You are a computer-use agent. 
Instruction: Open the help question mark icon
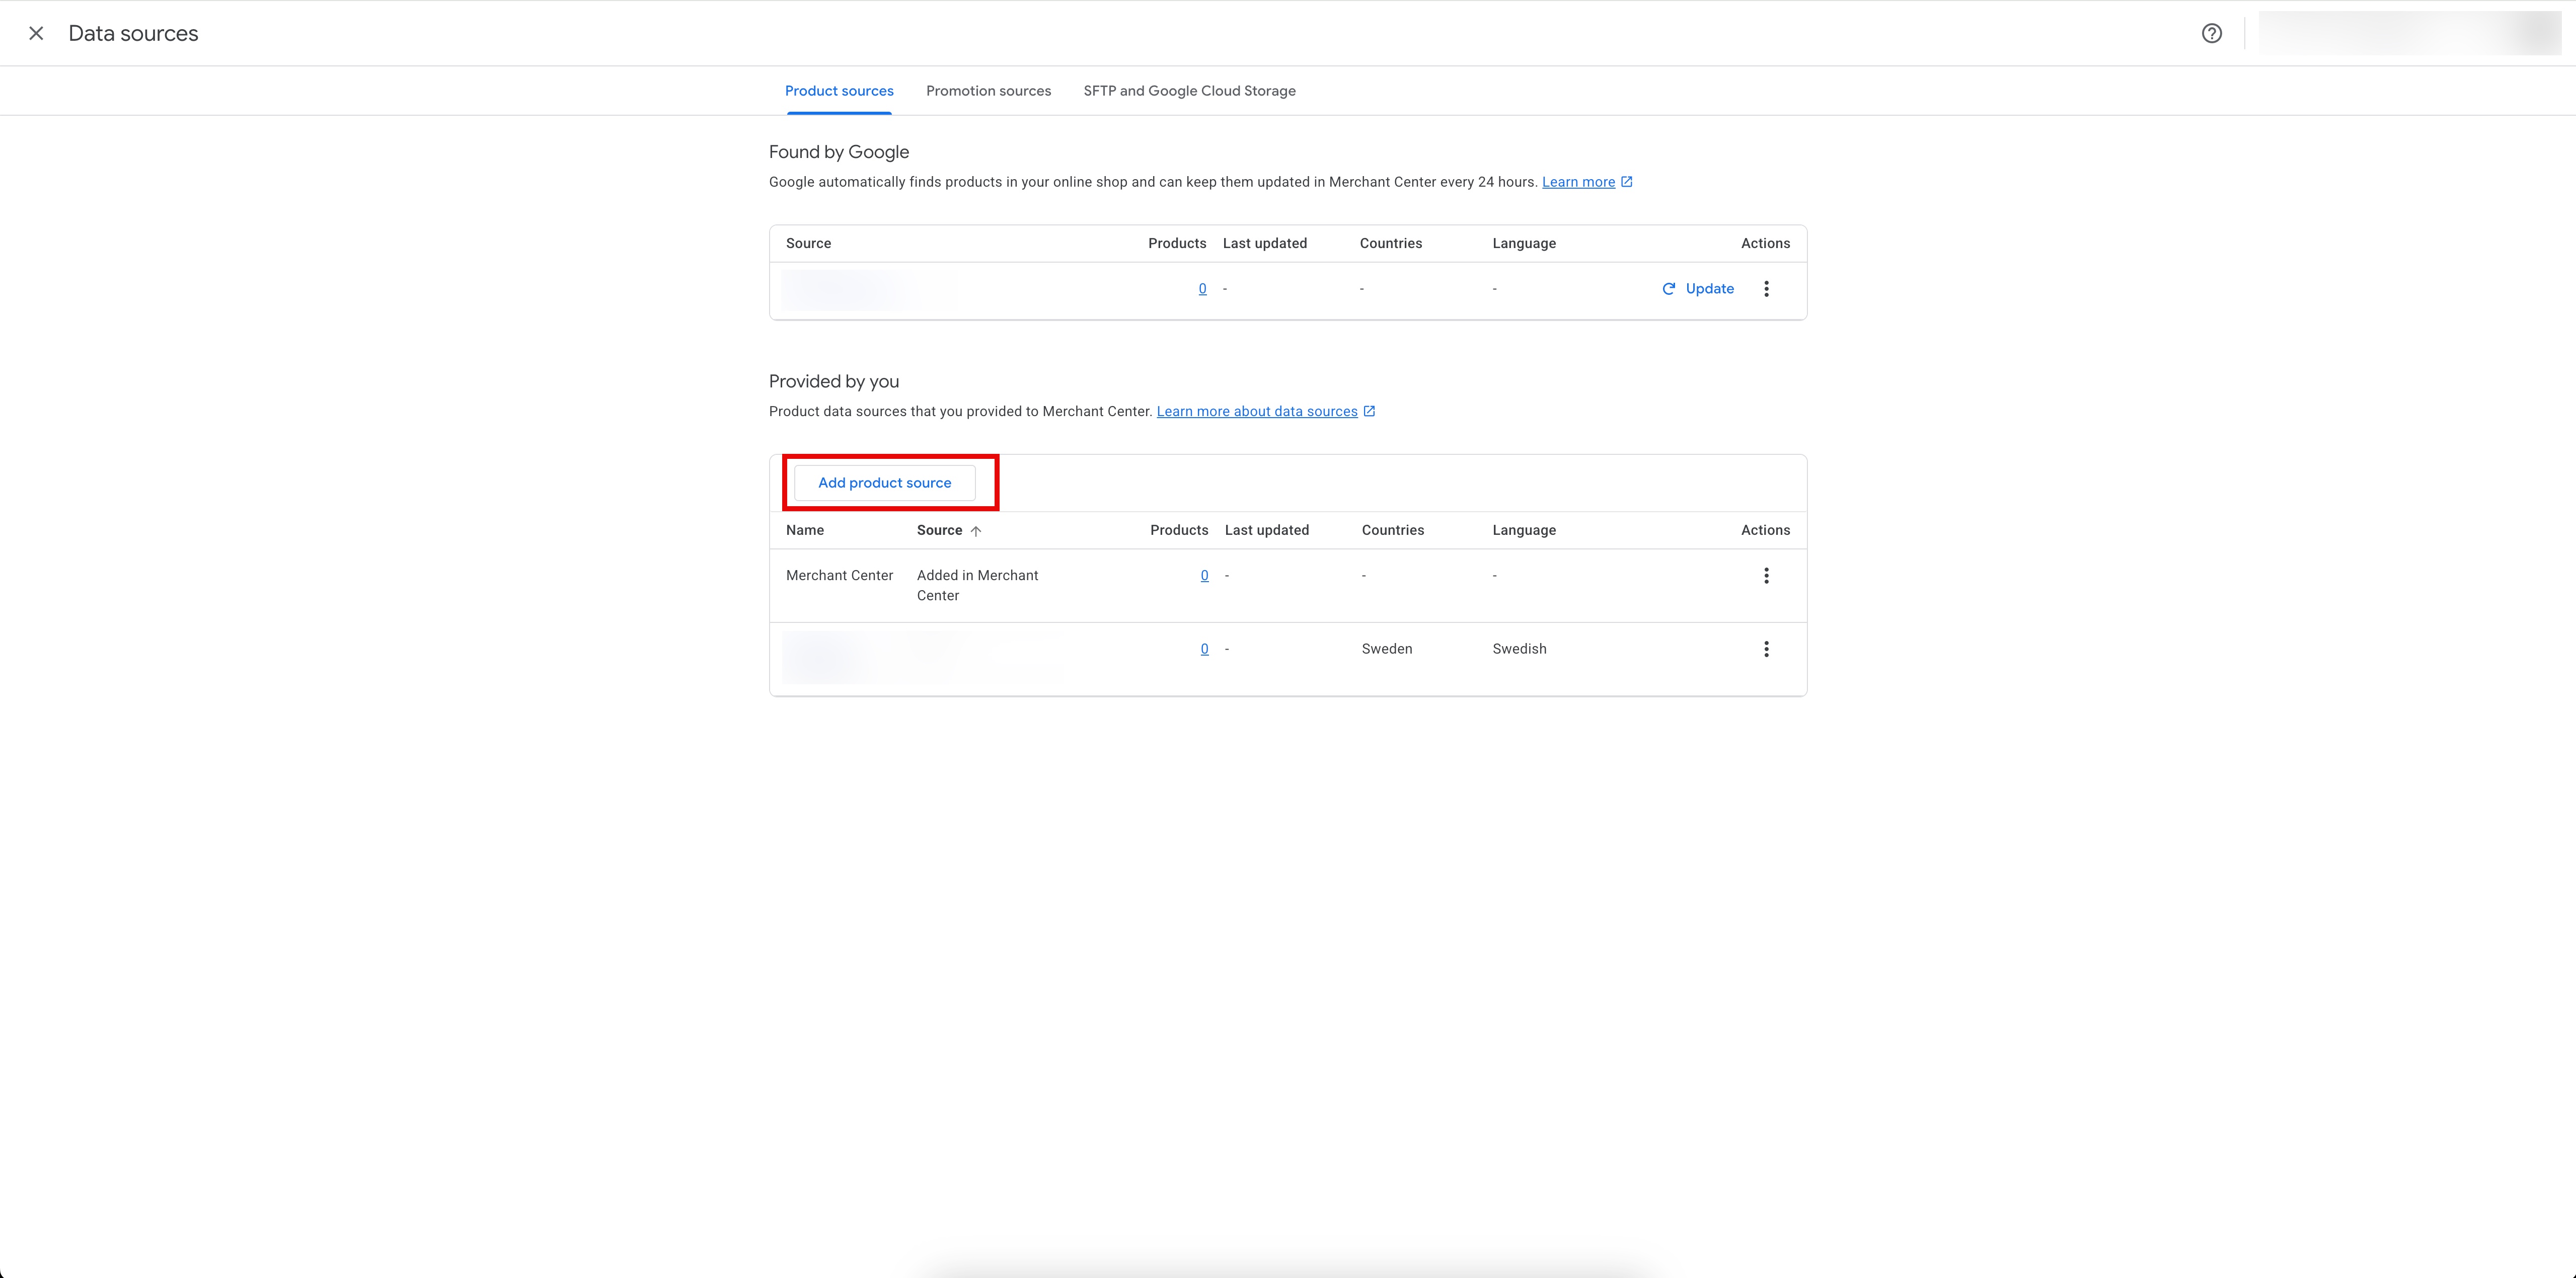tap(2211, 33)
